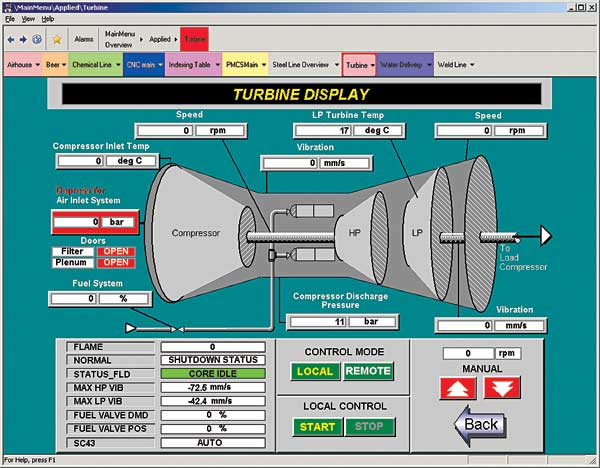Switch control mode to LOCAL
The height and width of the screenshot is (468, 600).
coord(315,371)
